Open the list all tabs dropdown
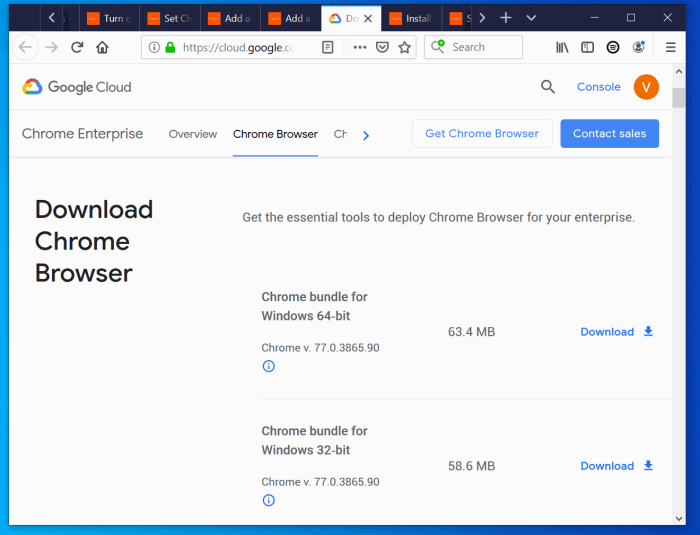Screen dimensions: 700x535 tap(531, 18)
